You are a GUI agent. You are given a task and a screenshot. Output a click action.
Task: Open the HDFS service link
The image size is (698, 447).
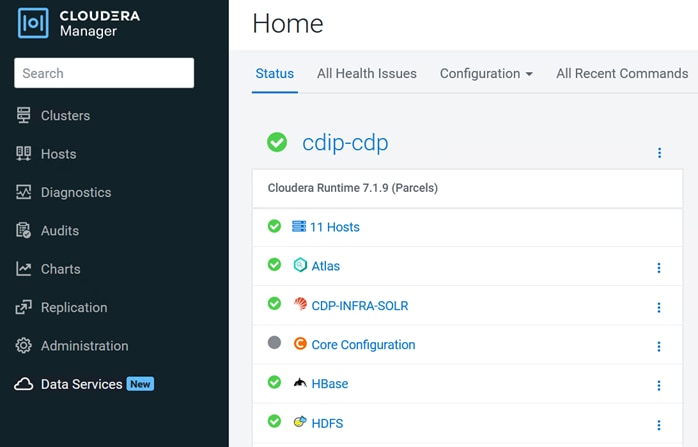click(327, 423)
